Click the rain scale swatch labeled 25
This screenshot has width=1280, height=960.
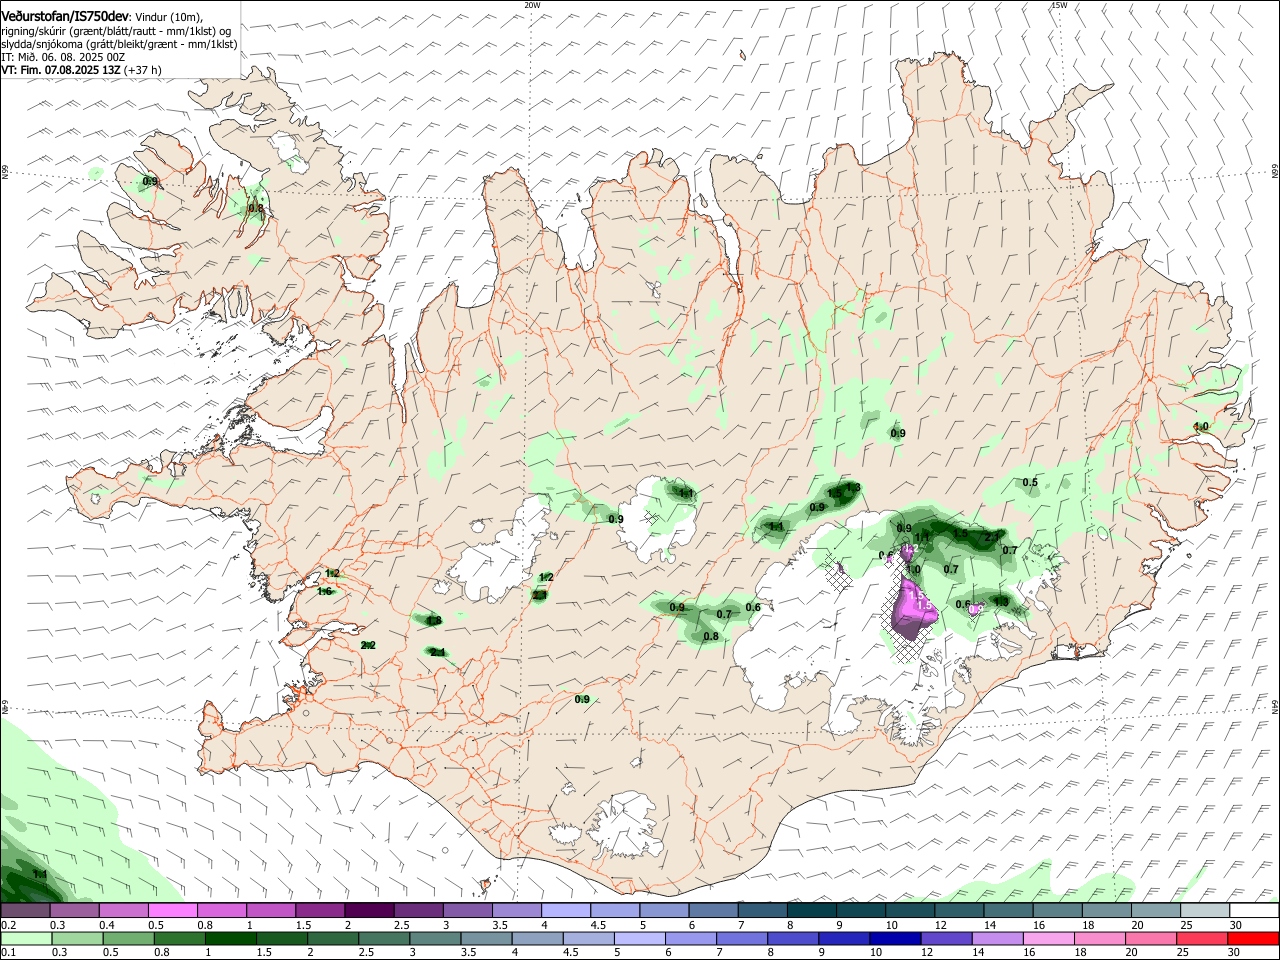1201,939
